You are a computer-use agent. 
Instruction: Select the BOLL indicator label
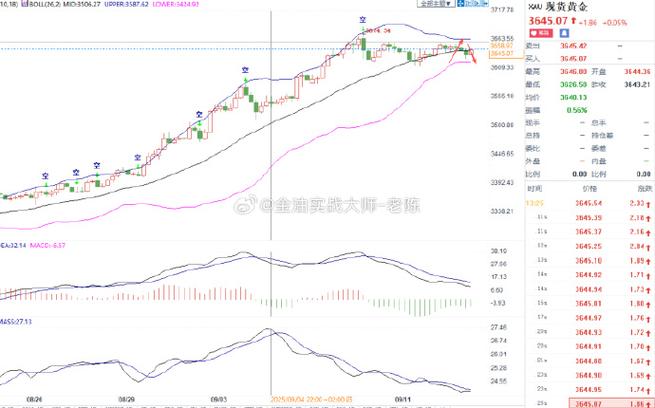(28, 5)
